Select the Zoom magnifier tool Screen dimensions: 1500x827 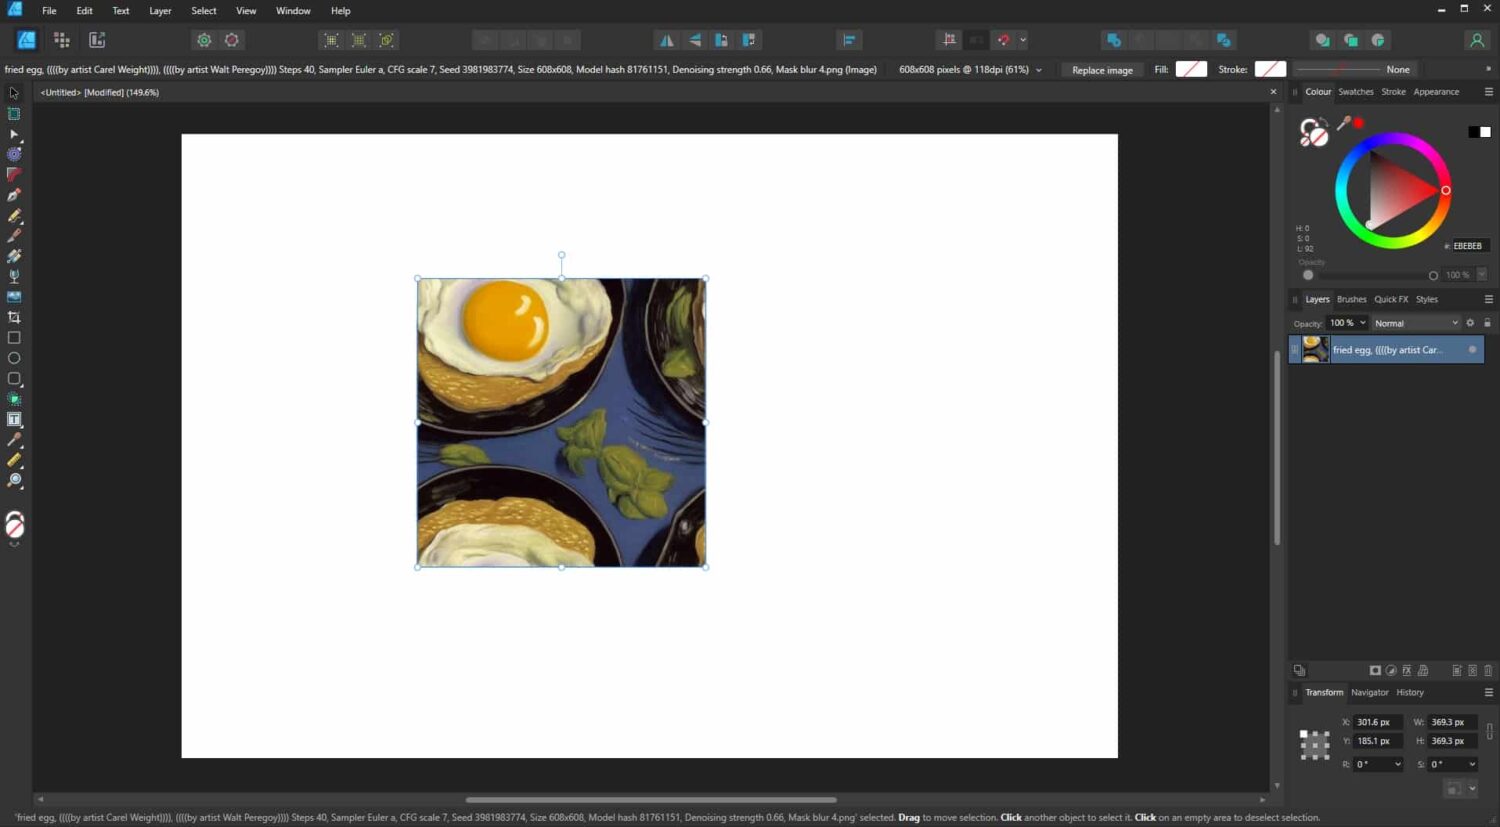click(14, 481)
